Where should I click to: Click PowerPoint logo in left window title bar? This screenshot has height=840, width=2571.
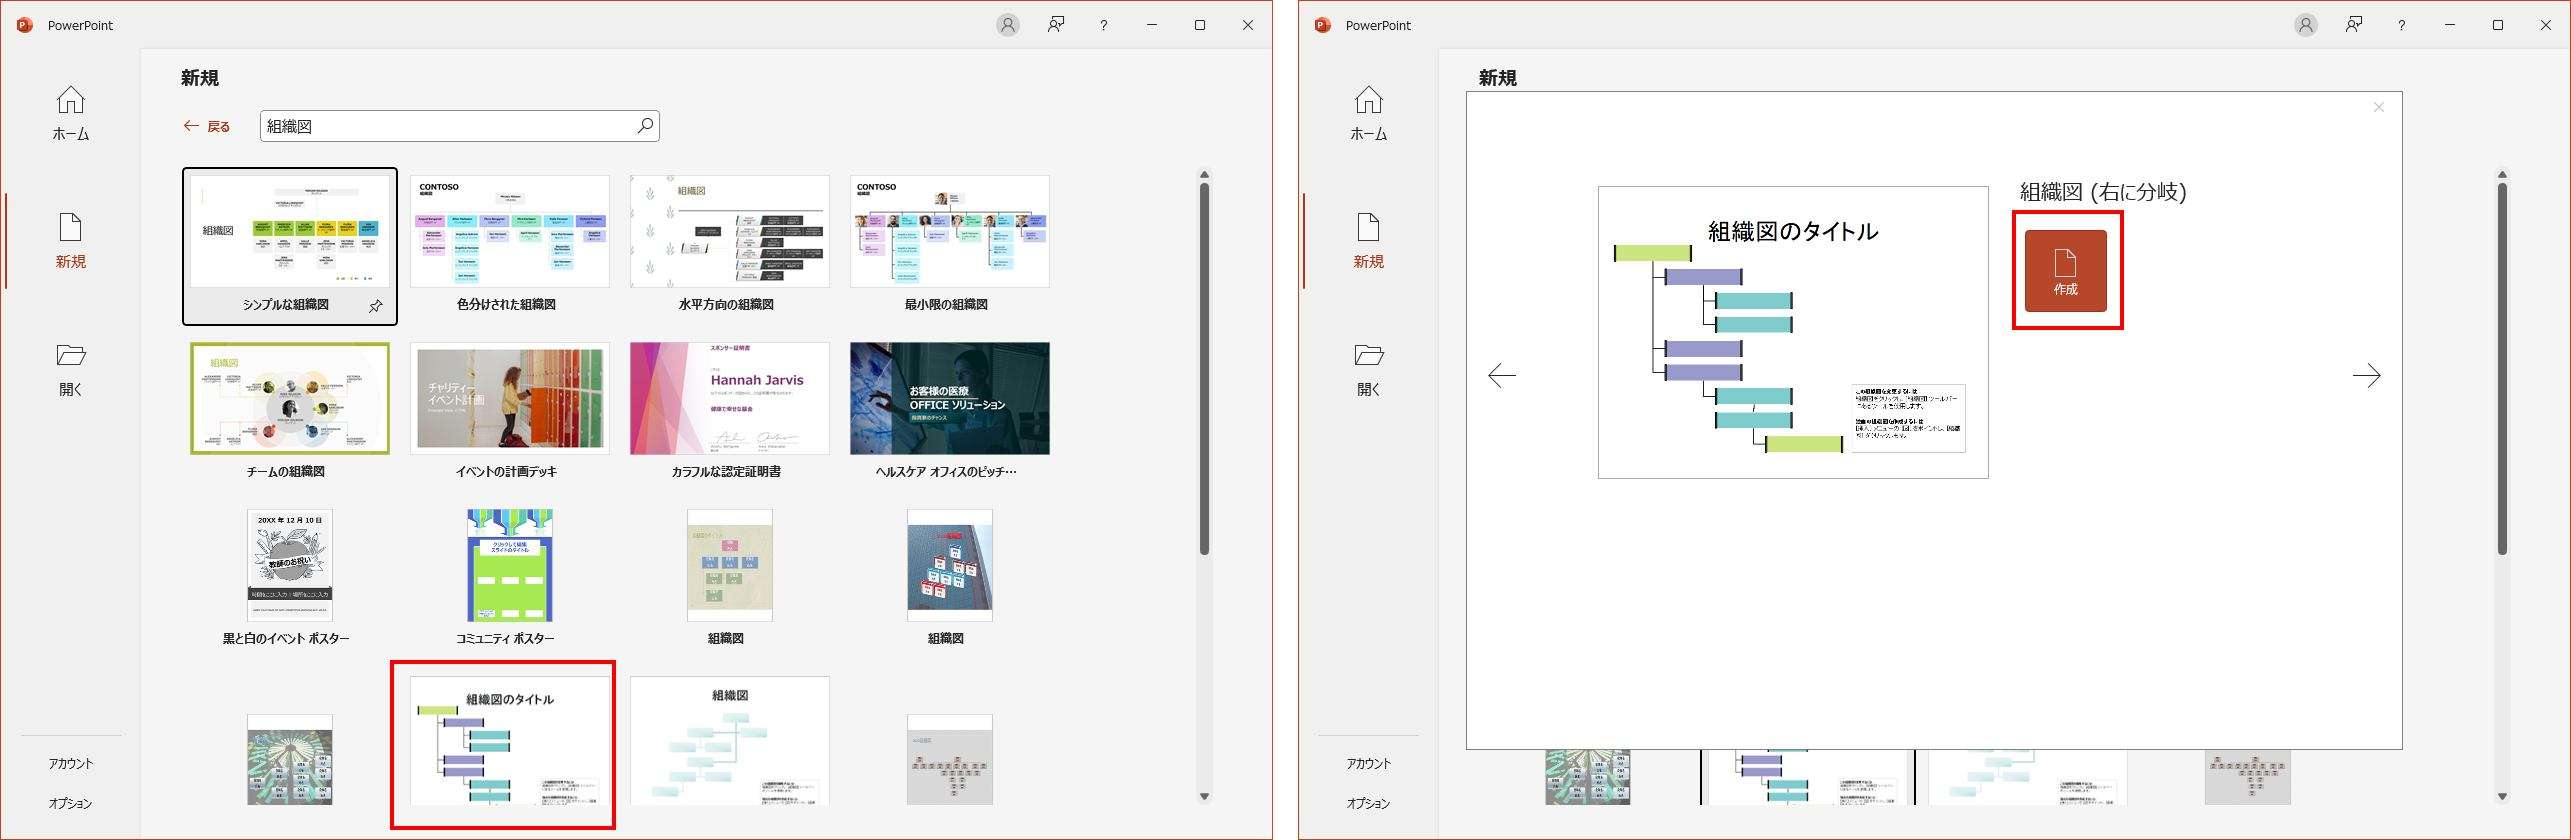point(25,25)
